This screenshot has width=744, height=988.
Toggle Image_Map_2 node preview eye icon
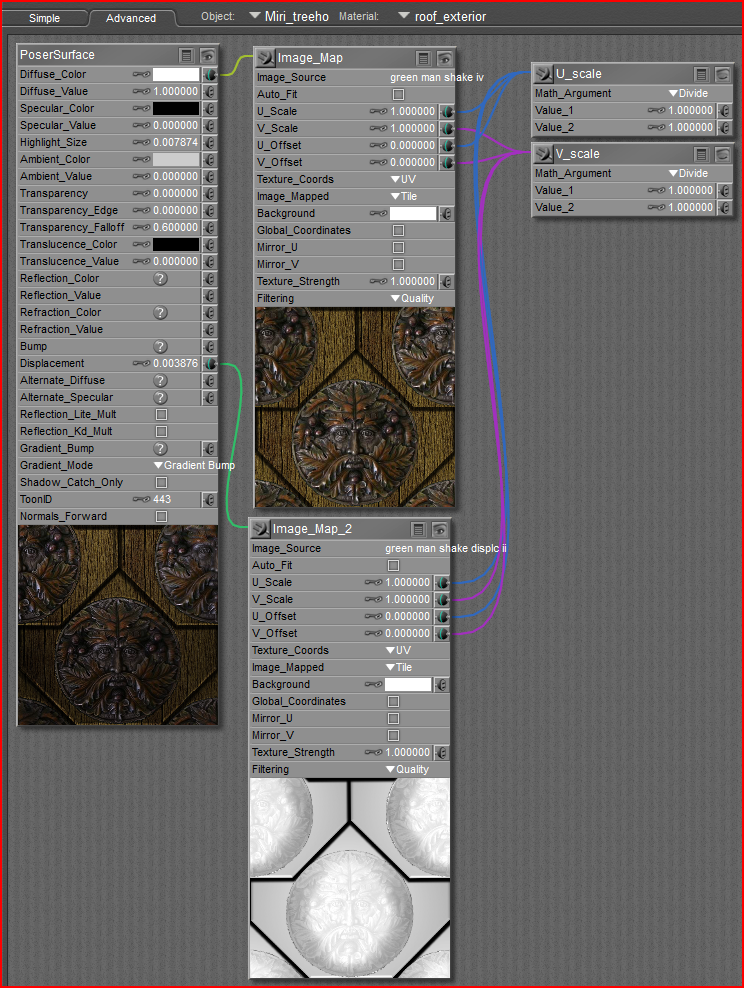438,529
